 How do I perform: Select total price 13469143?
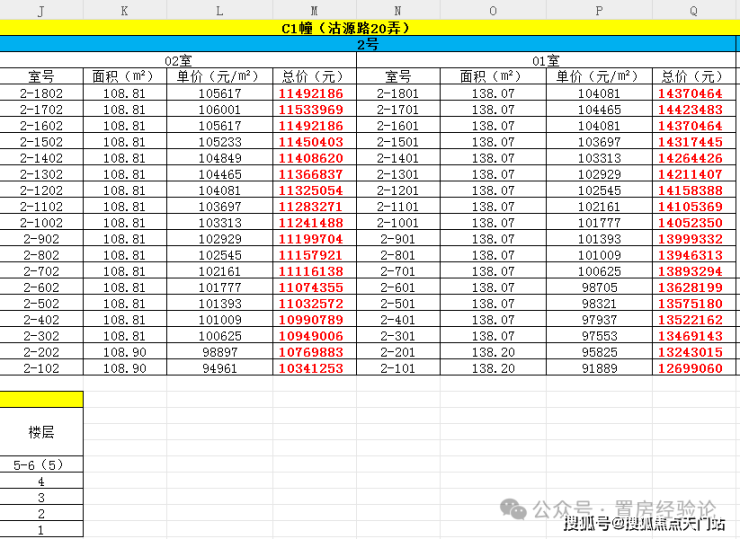click(694, 336)
